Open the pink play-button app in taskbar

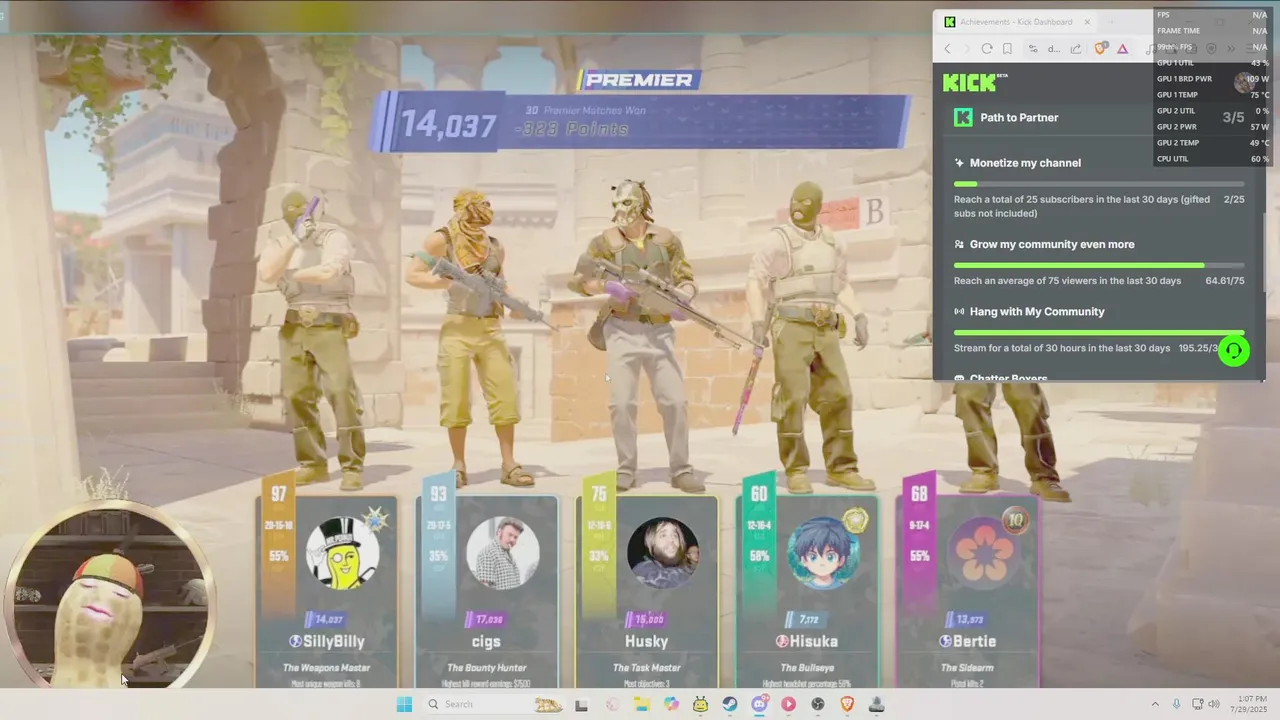click(789, 704)
